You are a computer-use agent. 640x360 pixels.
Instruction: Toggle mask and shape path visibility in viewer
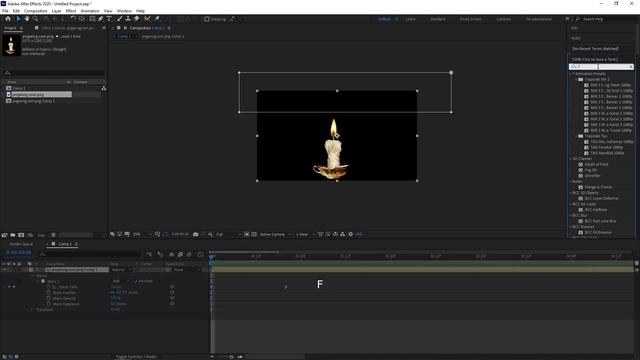tap(165, 234)
